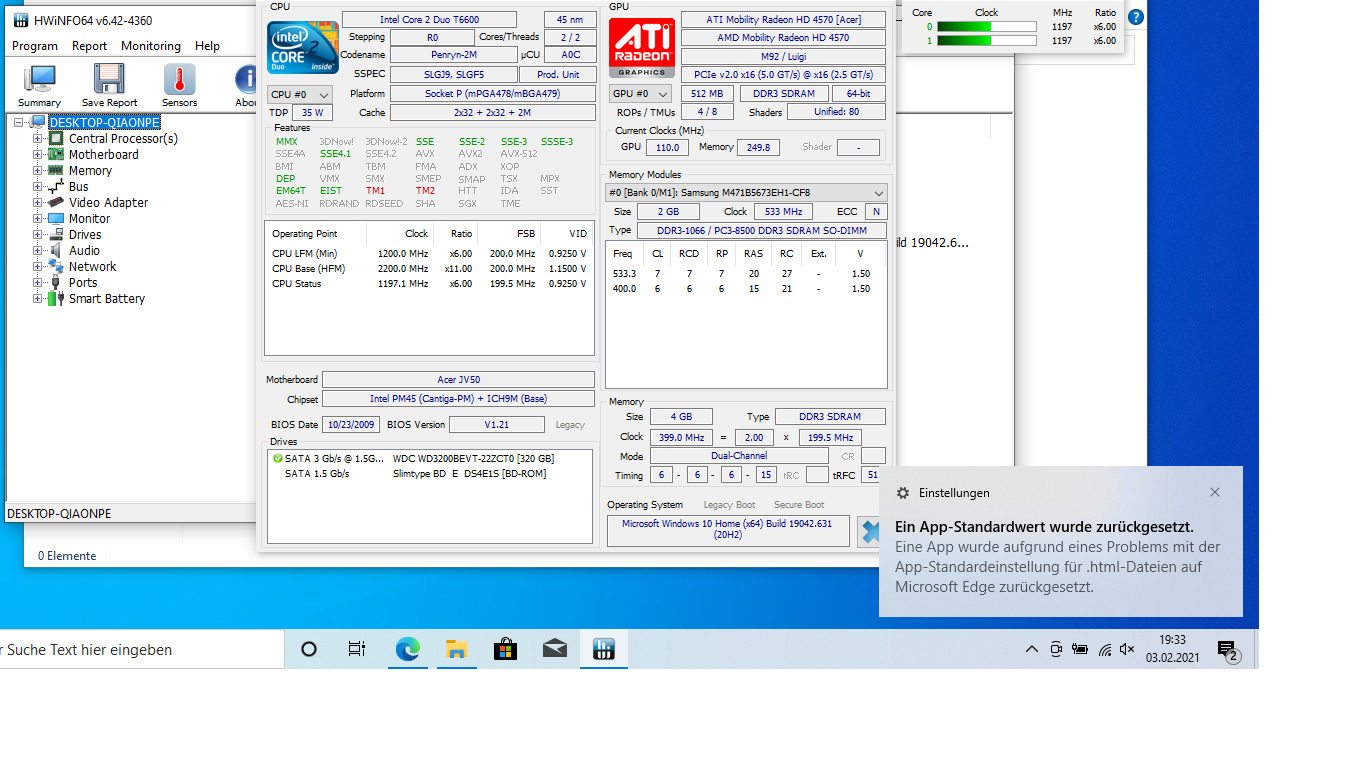The height and width of the screenshot is (768, 1366).
Task: Click the HWiNFO taskbar icon
Action: [x=603, y=649]
